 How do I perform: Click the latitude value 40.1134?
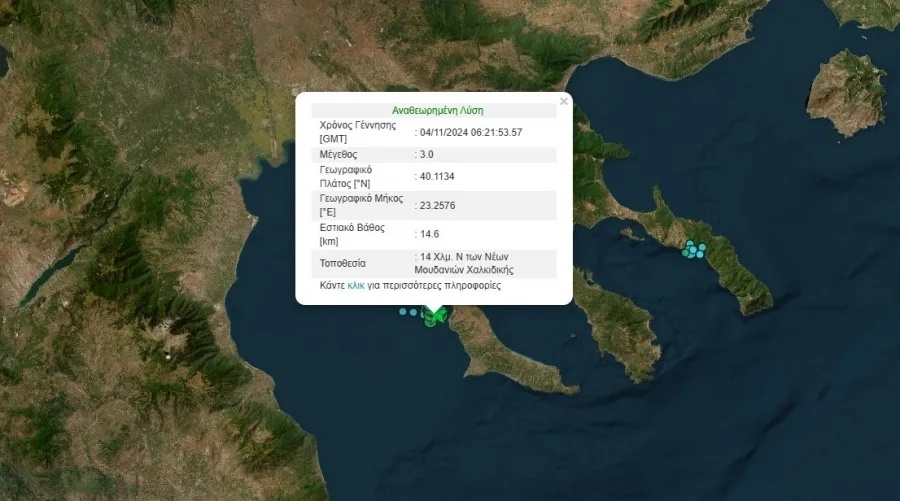[x=439, y=177]
